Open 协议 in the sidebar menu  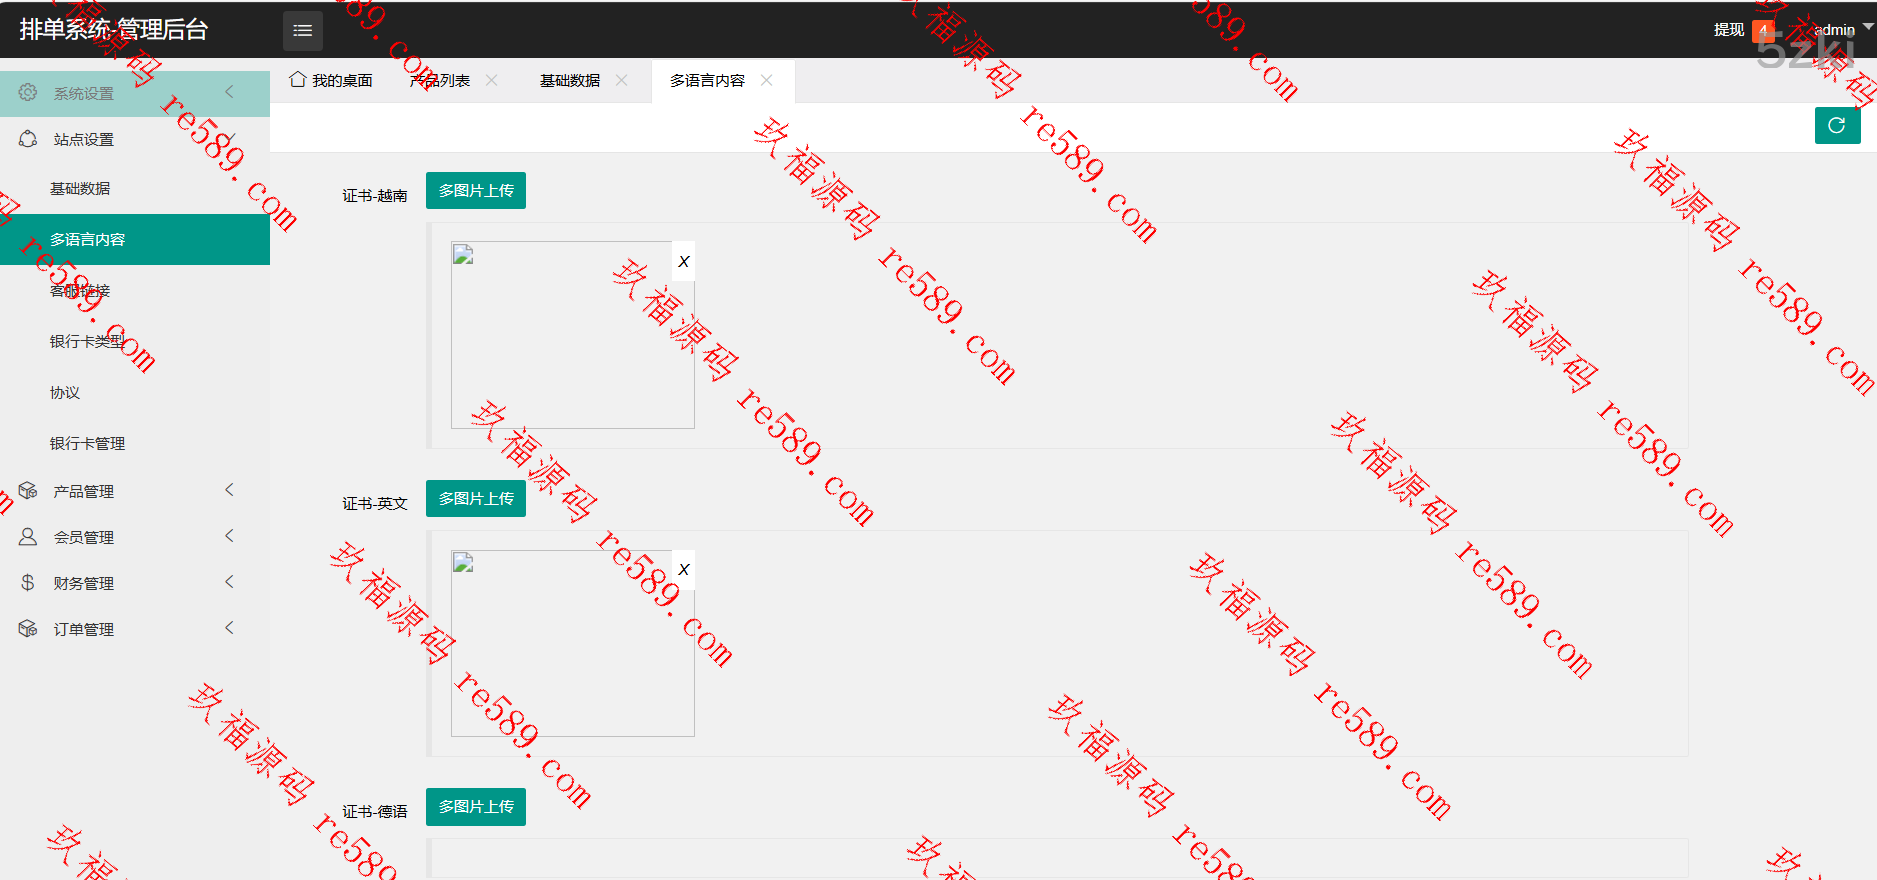click(65, 392)
